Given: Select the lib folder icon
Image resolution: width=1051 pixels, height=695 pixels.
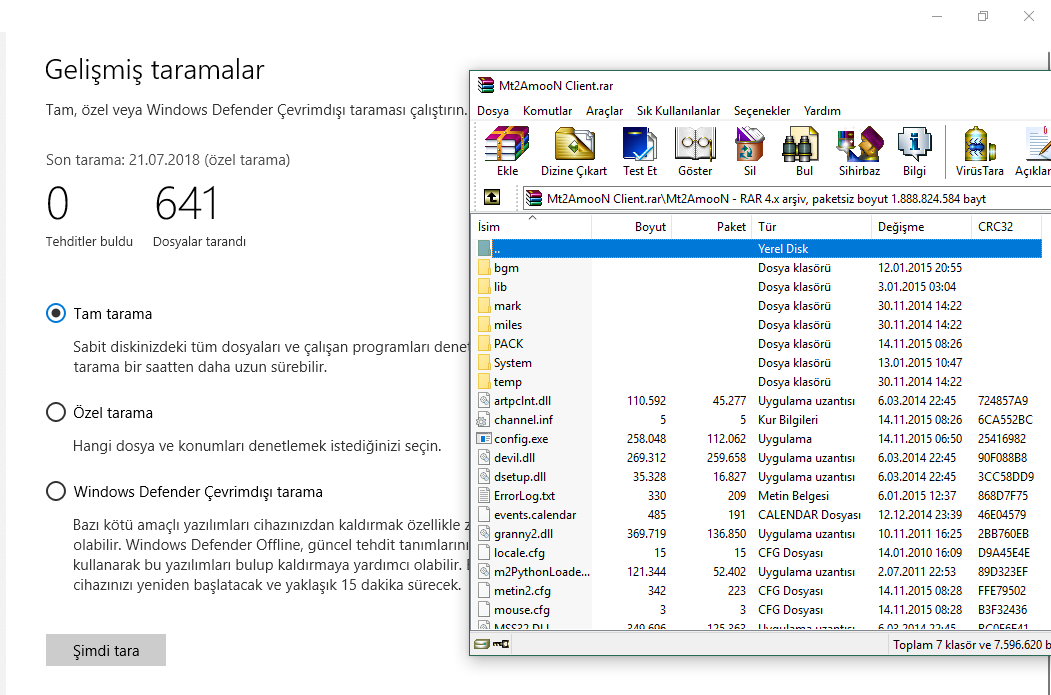Looking at the screenshot, I should point(485,287).
